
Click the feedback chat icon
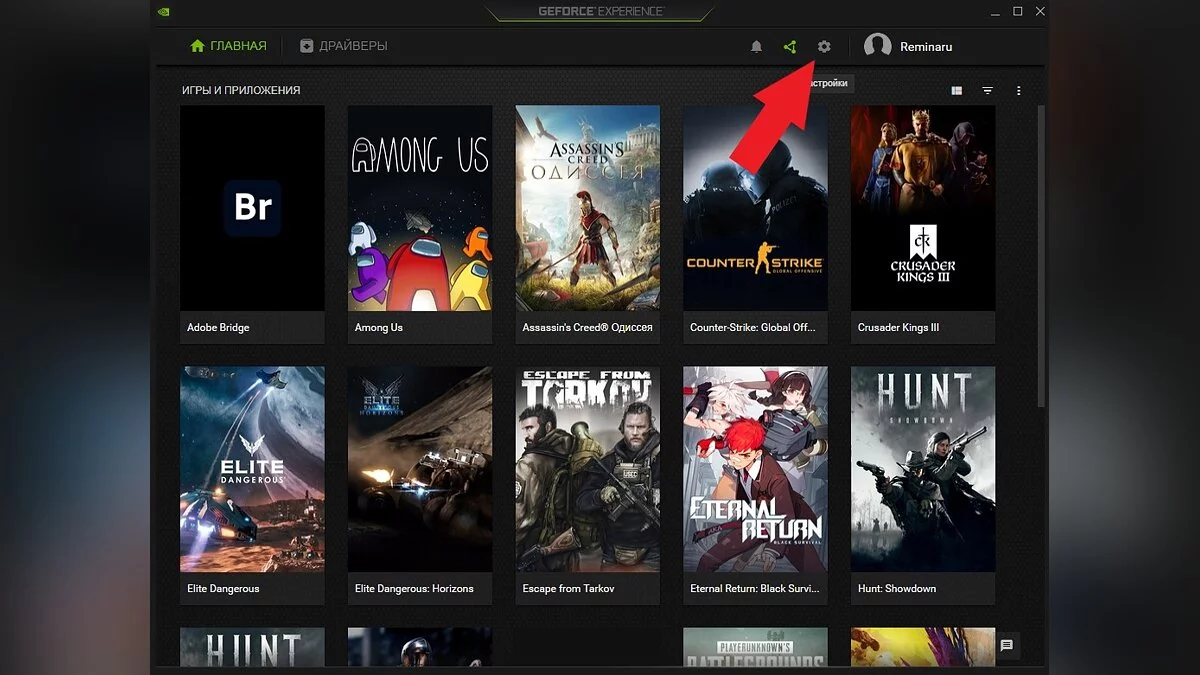(x=1006, y=645)
